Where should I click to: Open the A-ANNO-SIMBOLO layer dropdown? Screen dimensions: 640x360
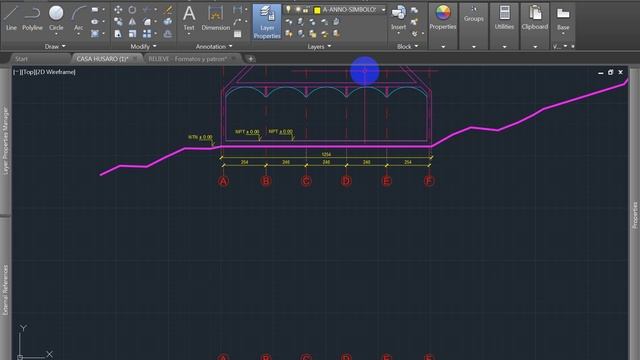[383, 9]
